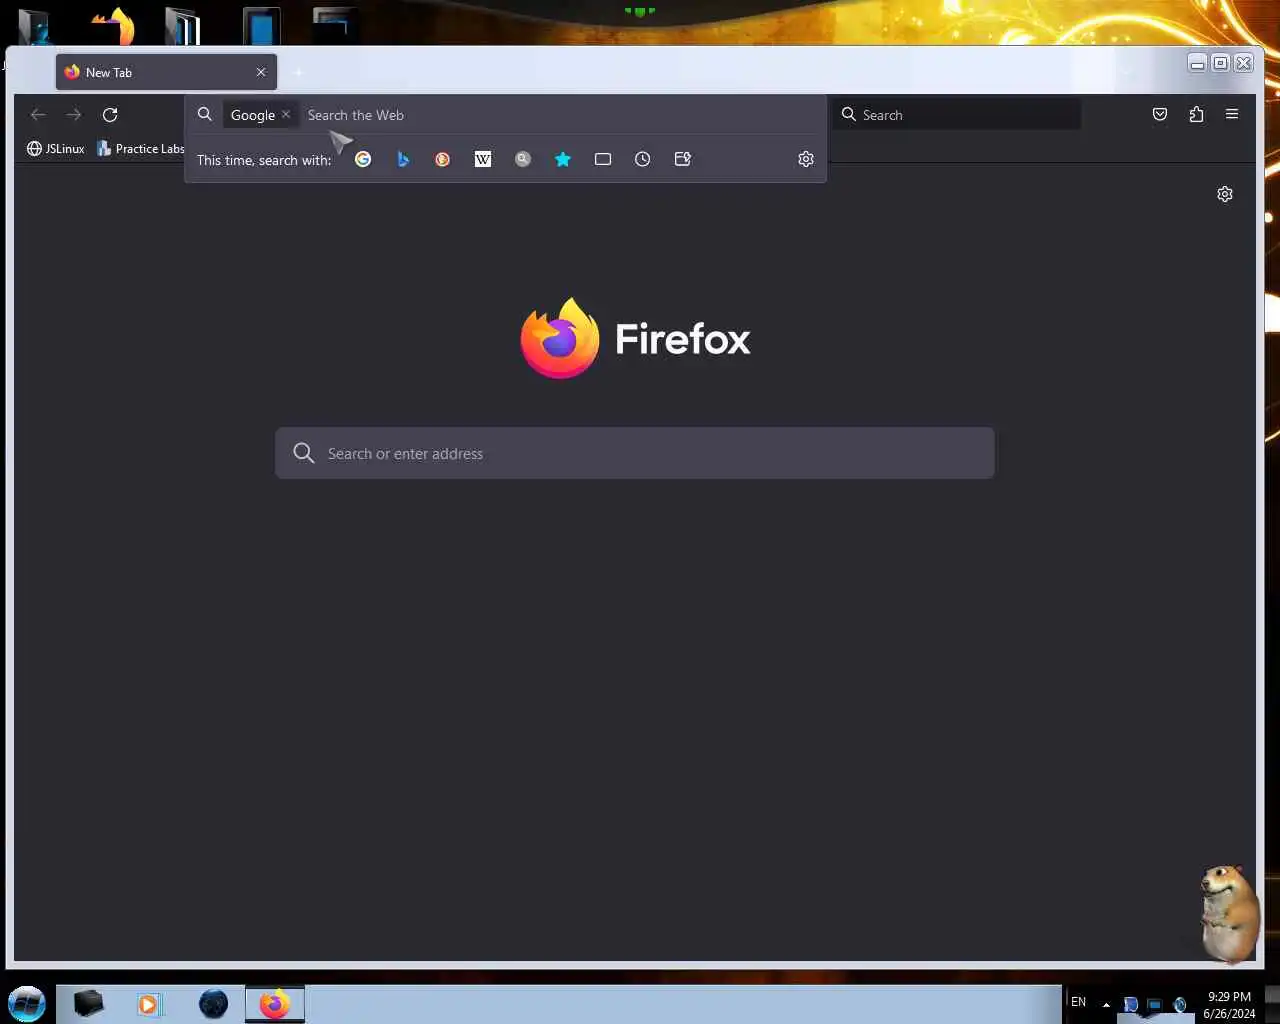This screenshot has width=1280, height=1024.
Task: Switch the EN input language indicator
Action: pyautogui.click(x=1078, y=1002)
